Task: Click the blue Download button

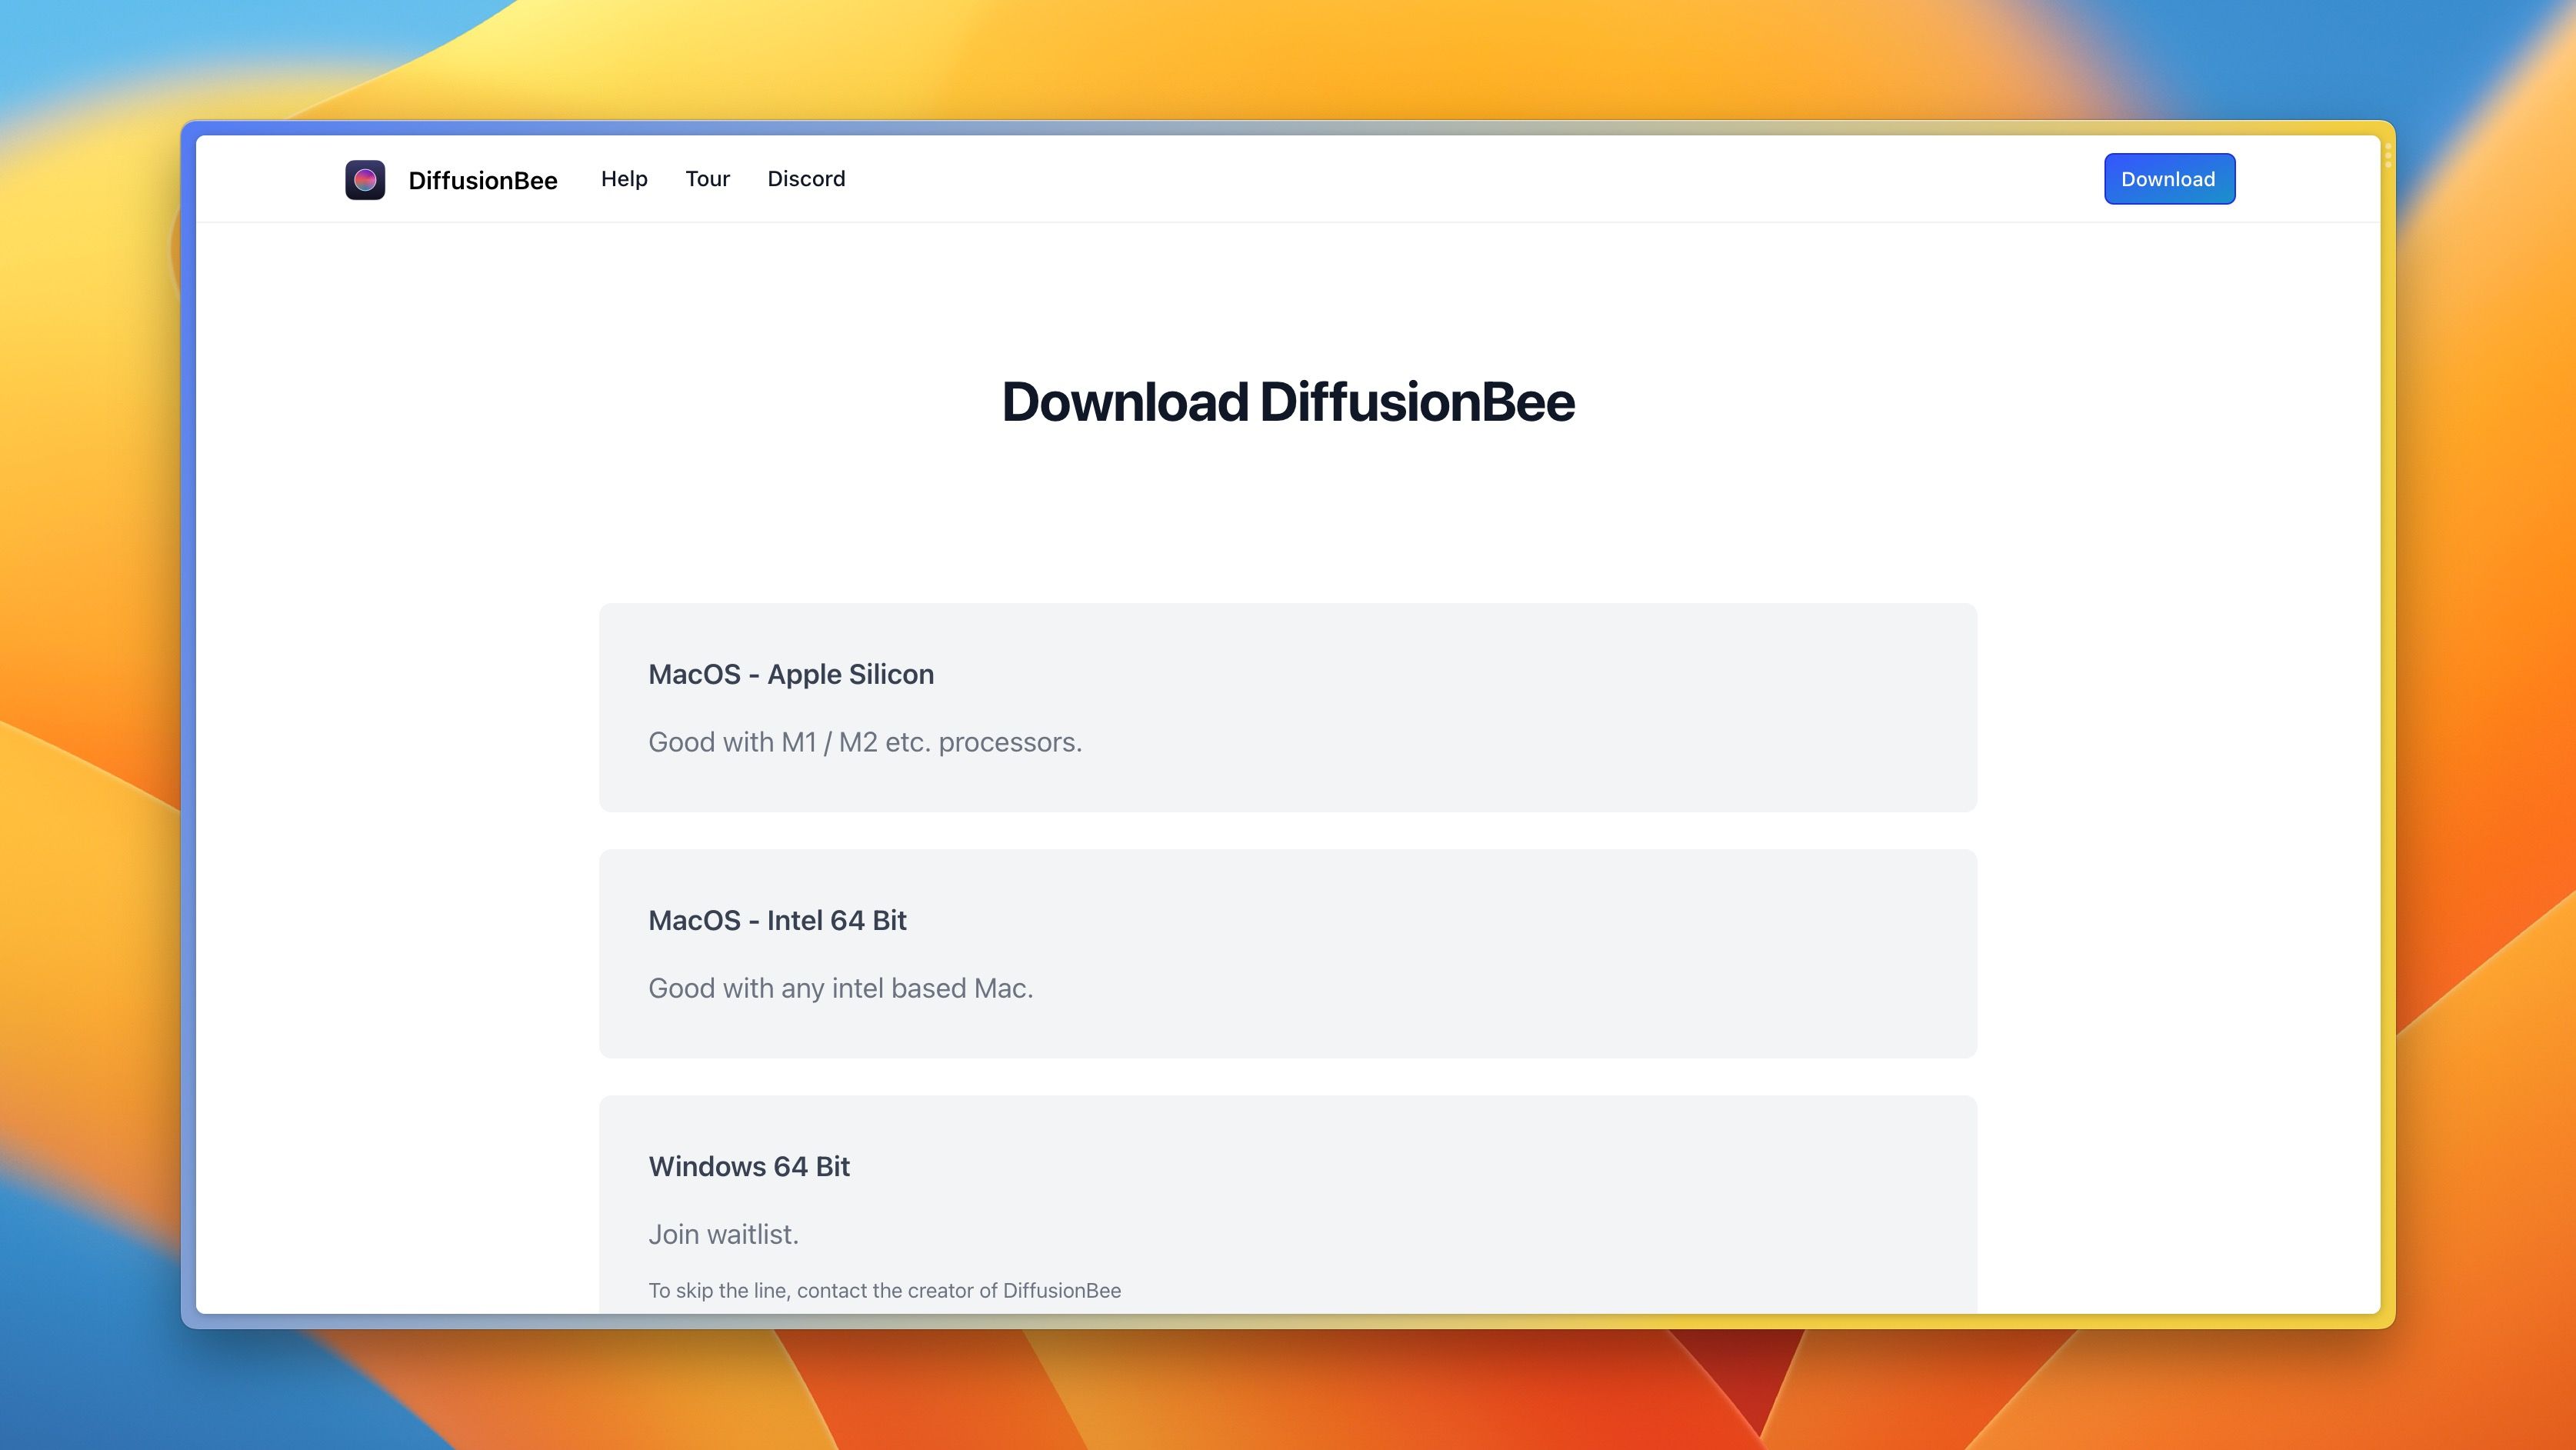Action: 2169,179
